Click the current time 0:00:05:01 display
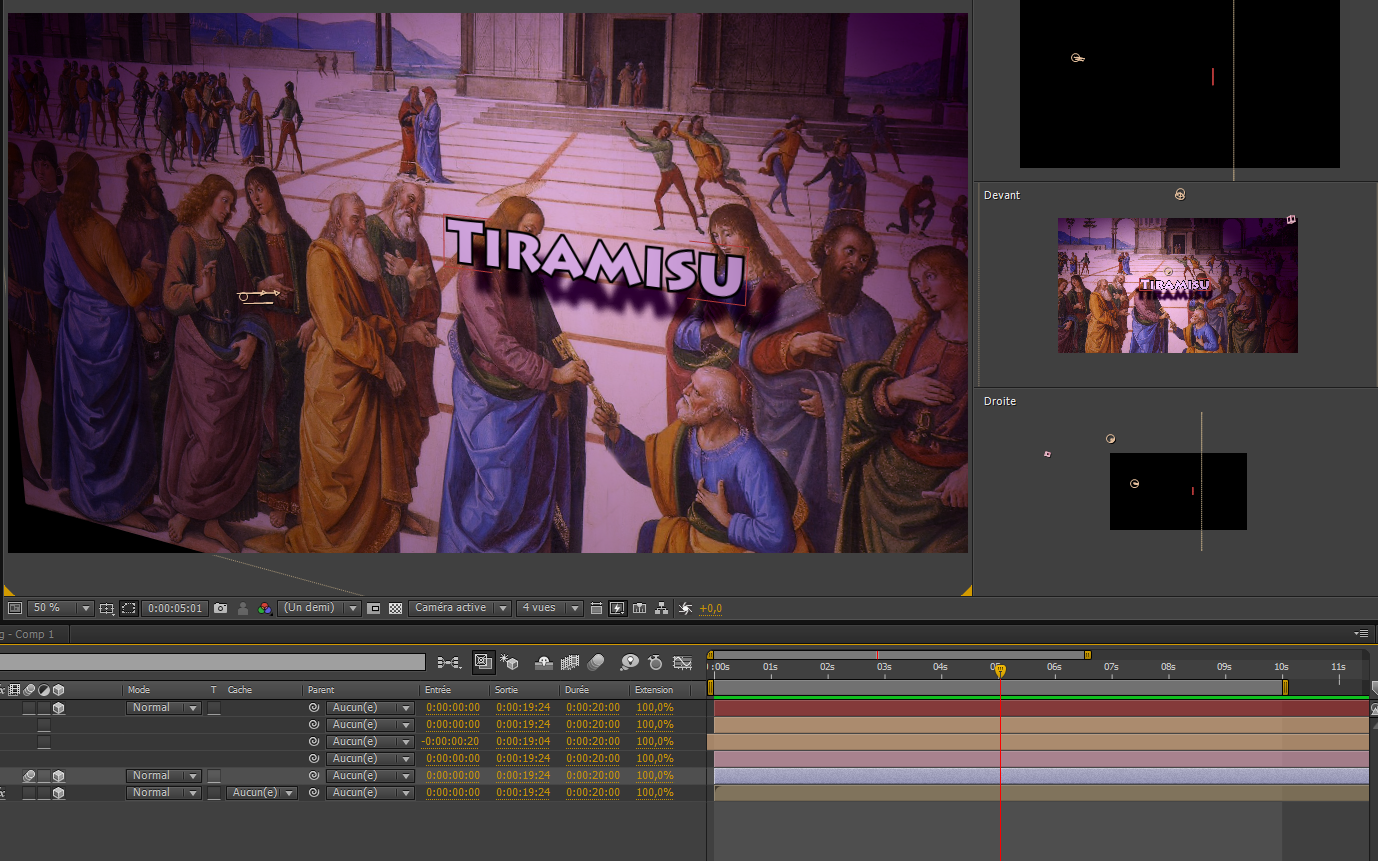The height and width of the screenshot is (861, 1378). pos(175,608)
